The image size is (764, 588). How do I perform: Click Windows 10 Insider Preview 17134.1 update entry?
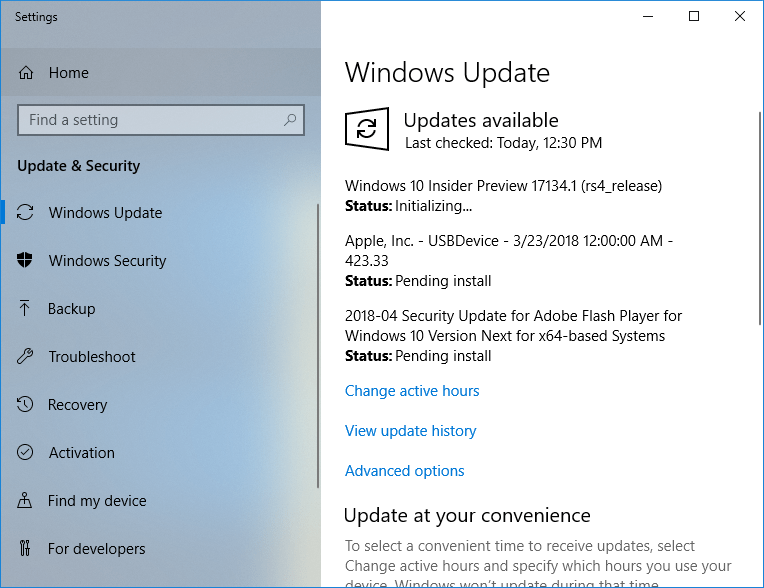coord(503,186)
